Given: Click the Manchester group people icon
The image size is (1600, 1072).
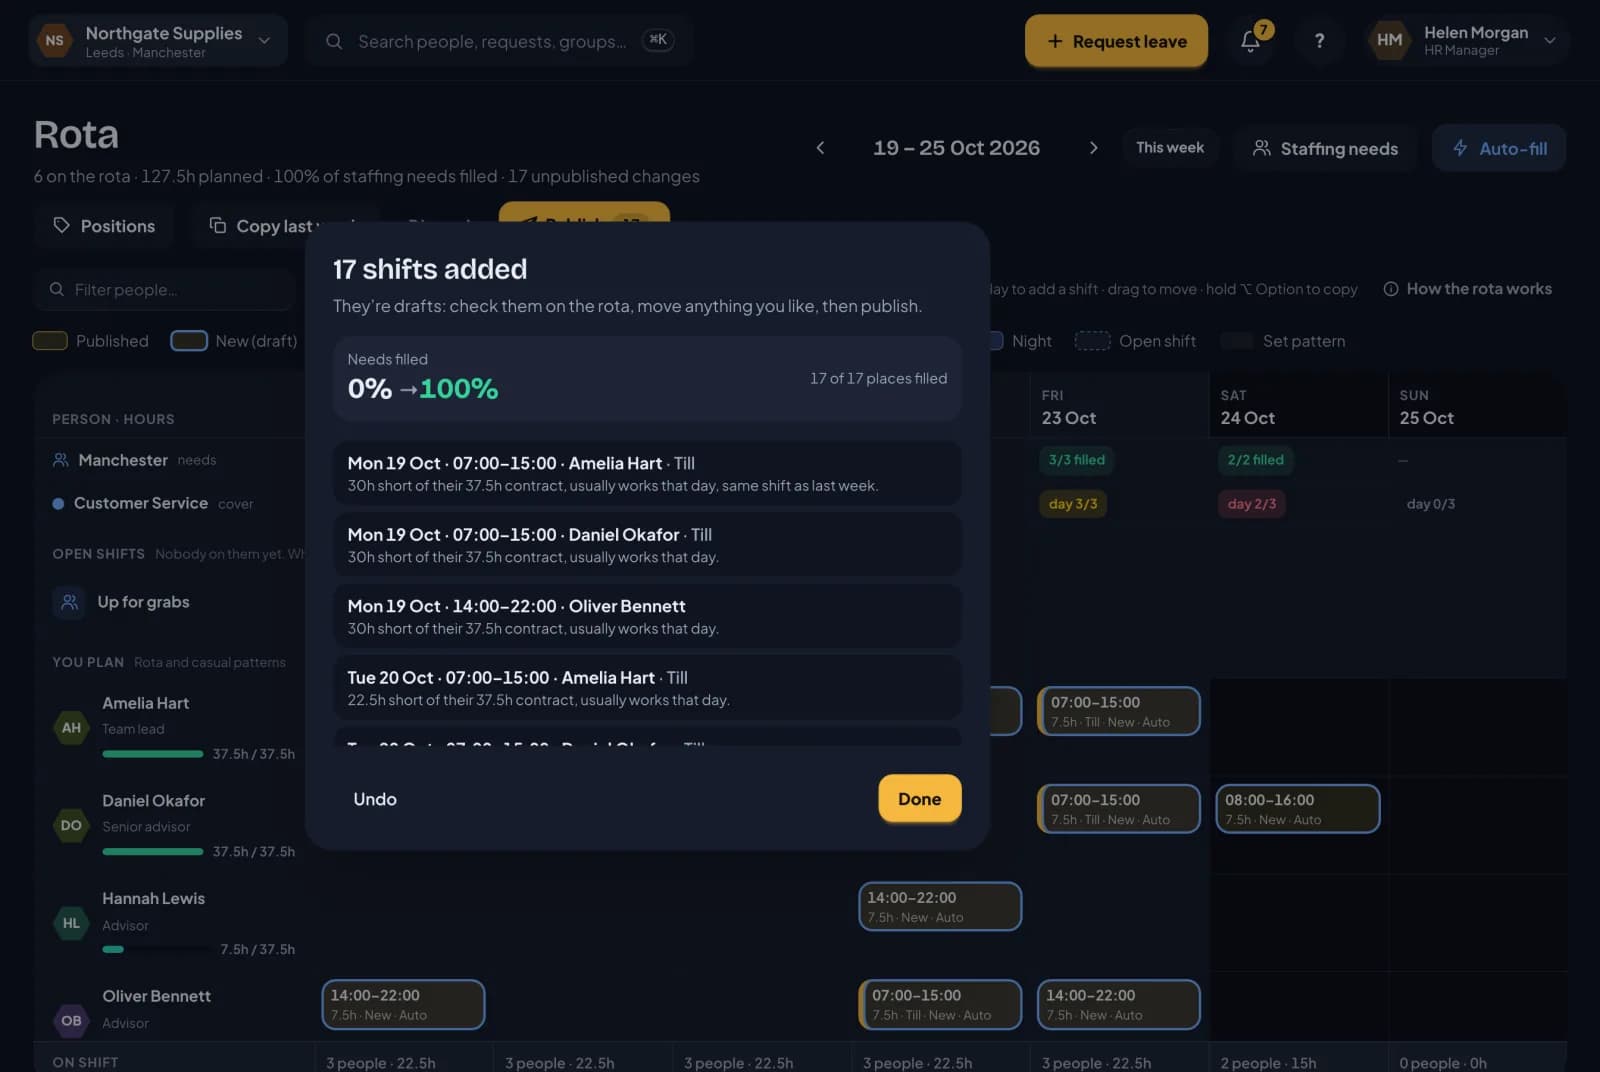Looking at the screenshot, I should [61, 460].
